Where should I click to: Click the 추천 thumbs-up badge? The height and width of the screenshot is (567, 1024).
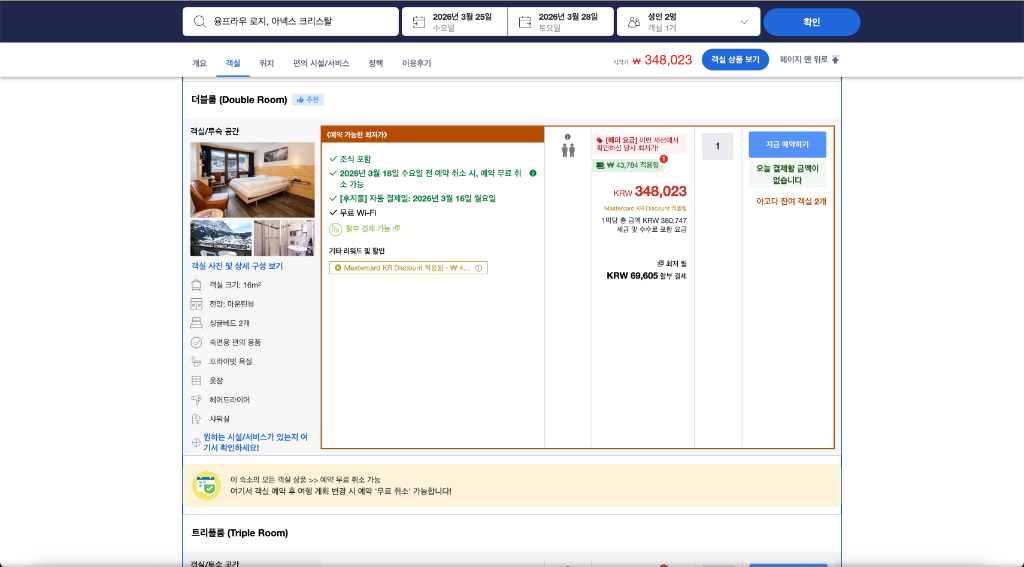(x=308, y=100)
